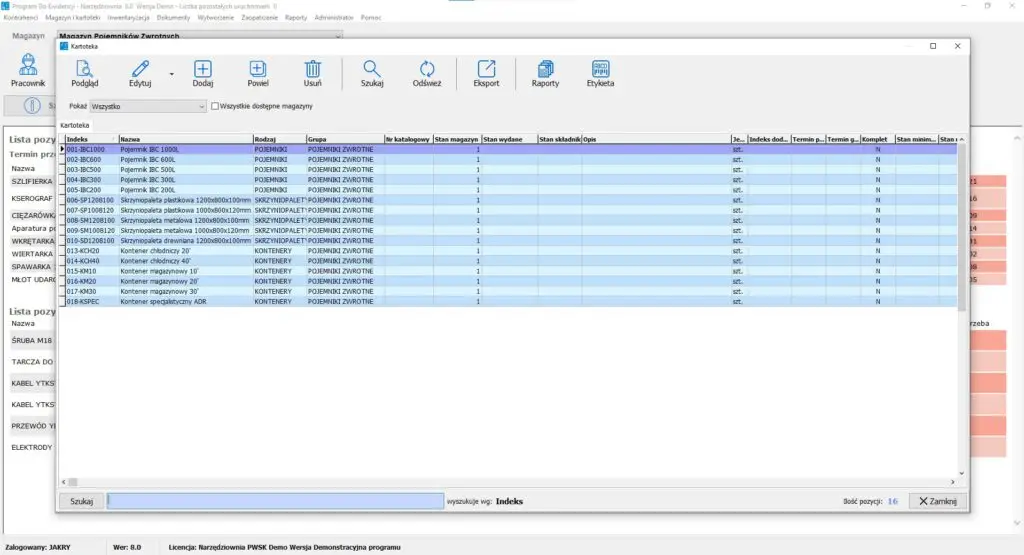Expand the Edytuj dropdown arrow

tap(171, 75)
